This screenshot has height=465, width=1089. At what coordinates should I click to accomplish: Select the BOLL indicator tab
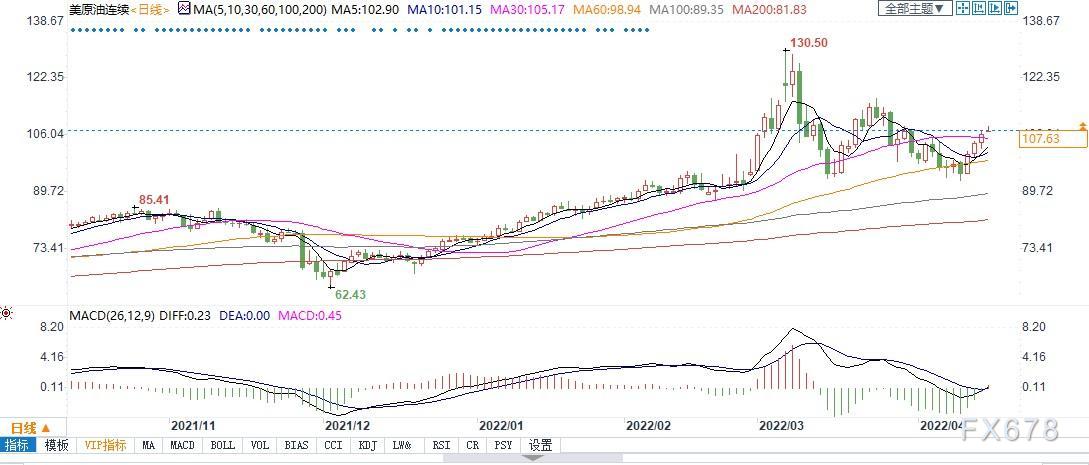pyautogui.click(x=223, y=446)
